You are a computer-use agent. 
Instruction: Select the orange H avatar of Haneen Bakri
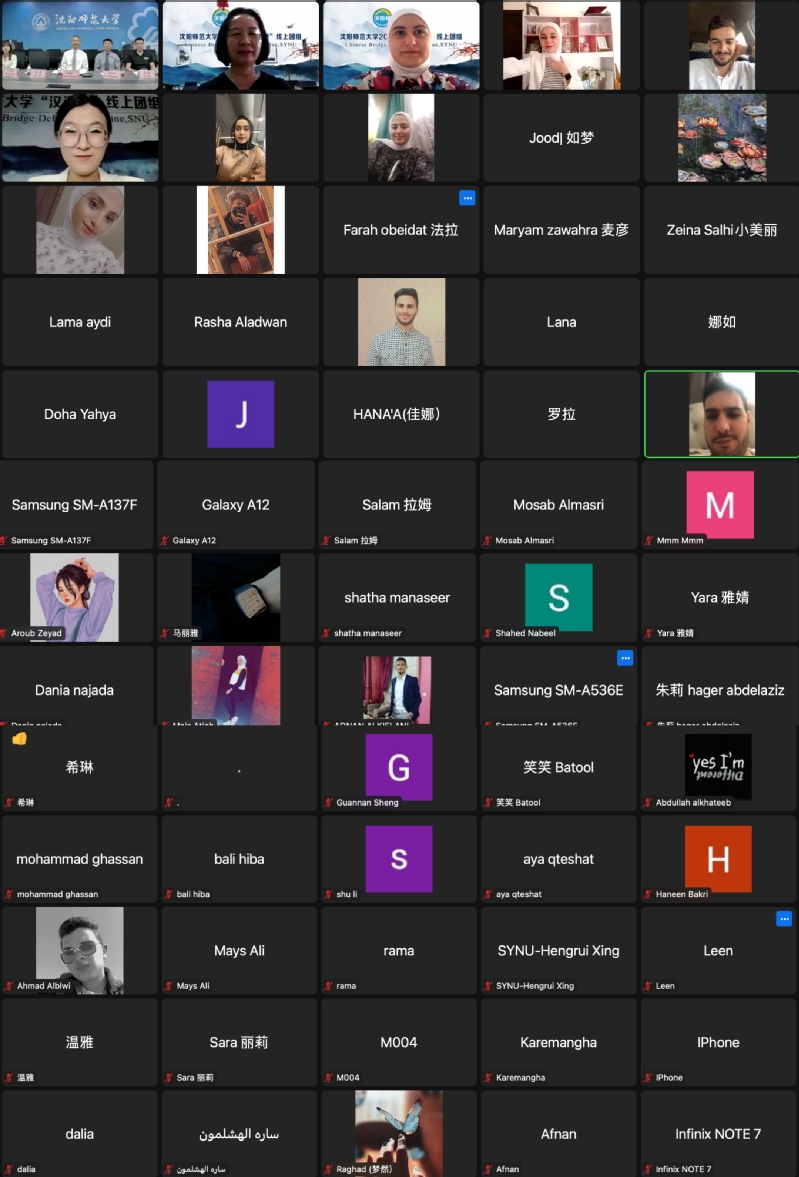coord(718,859)
